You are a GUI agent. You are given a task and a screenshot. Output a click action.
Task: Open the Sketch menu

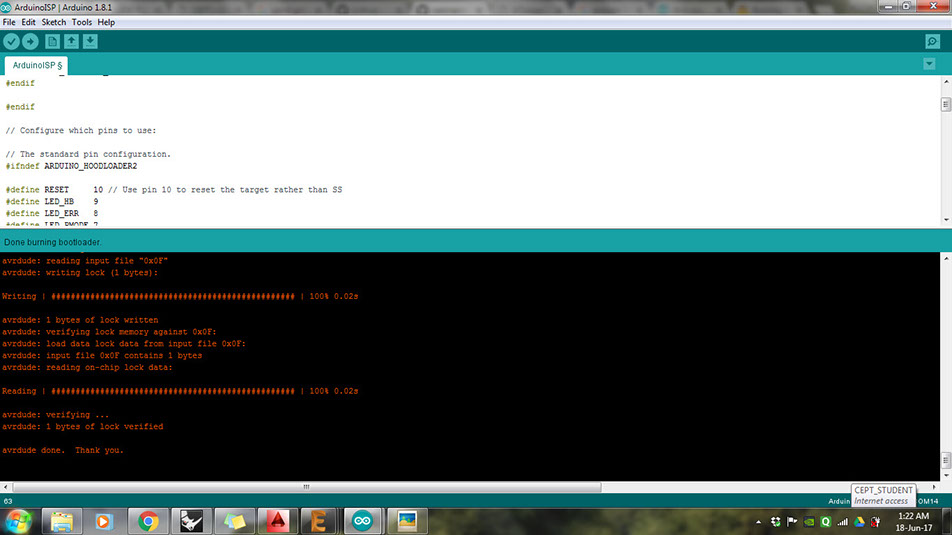(53, 22)
